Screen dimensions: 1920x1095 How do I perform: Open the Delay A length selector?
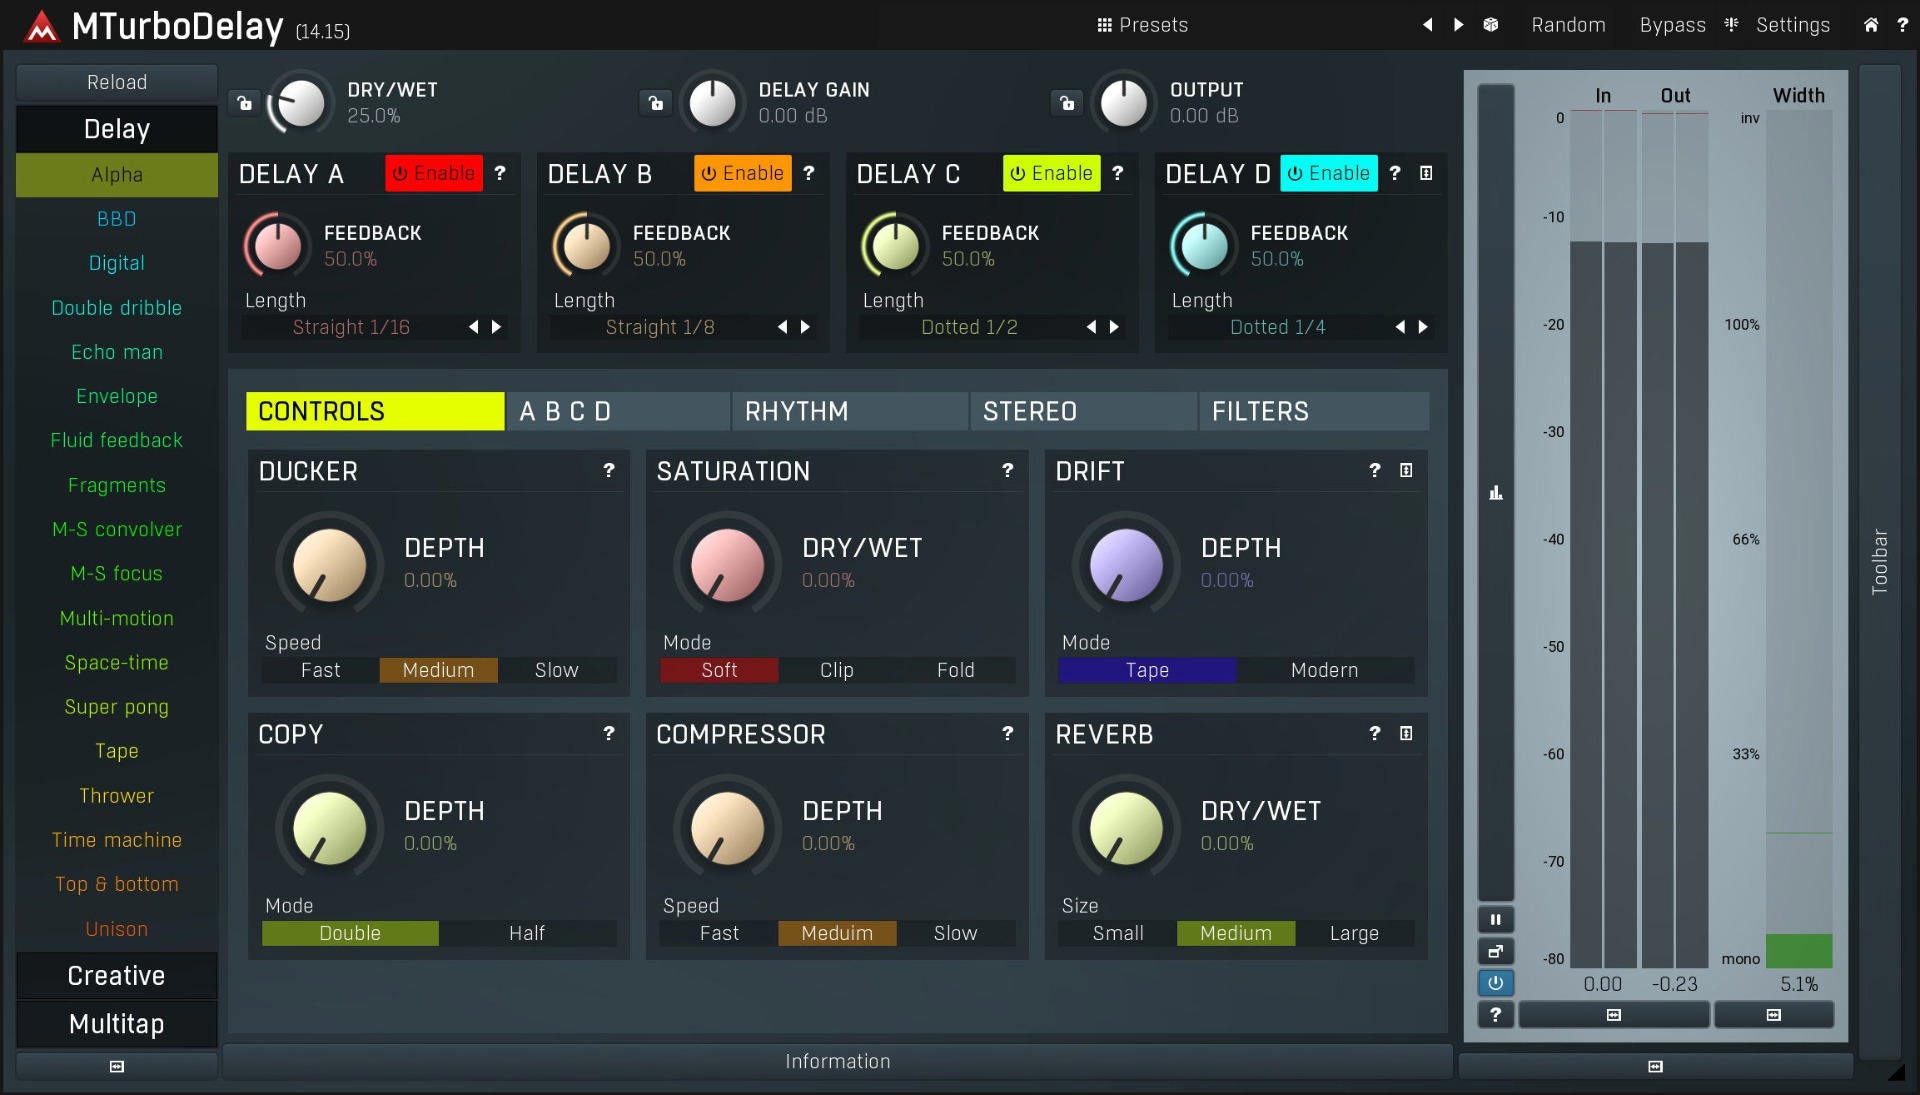click(x=351, y=327)
